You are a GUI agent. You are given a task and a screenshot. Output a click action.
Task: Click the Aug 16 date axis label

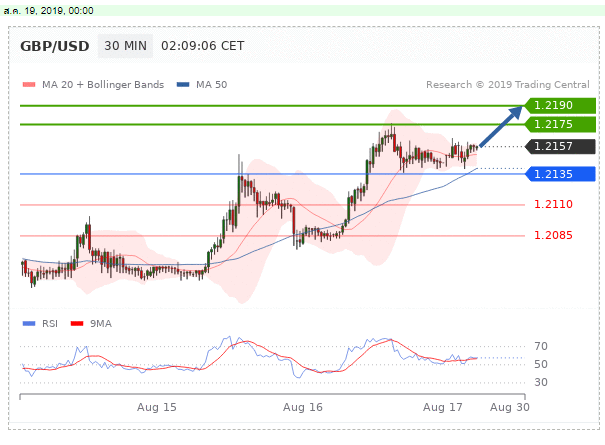302,407
